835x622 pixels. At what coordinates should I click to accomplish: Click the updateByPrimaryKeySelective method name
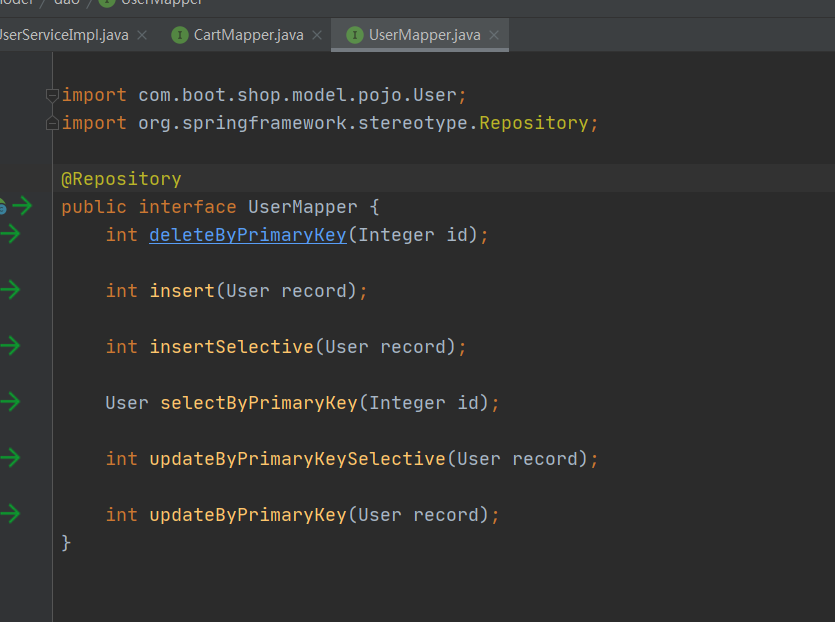297,459
